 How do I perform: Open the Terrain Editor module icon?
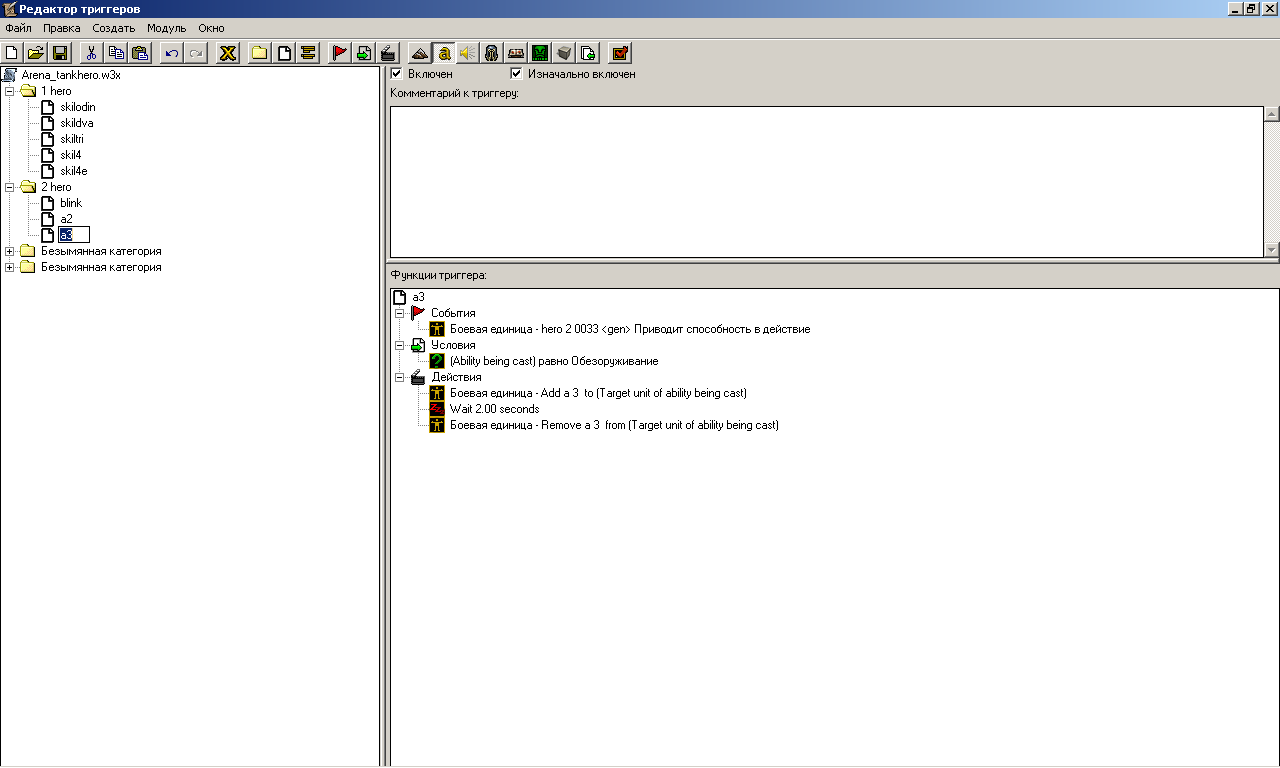(x=420, y=53)
